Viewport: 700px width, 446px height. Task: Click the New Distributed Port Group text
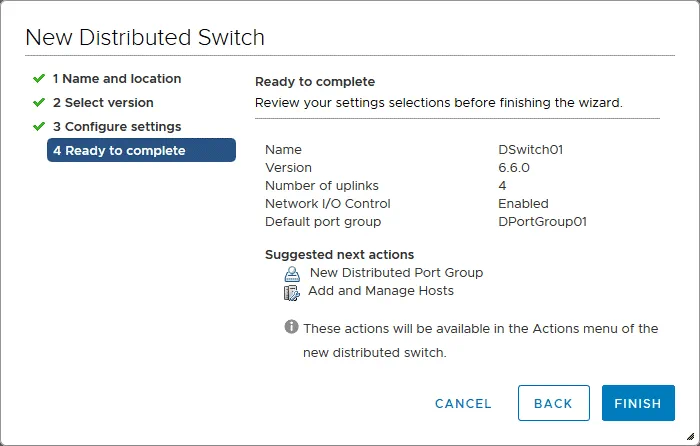pyautogui.click(x=396, y=272)
